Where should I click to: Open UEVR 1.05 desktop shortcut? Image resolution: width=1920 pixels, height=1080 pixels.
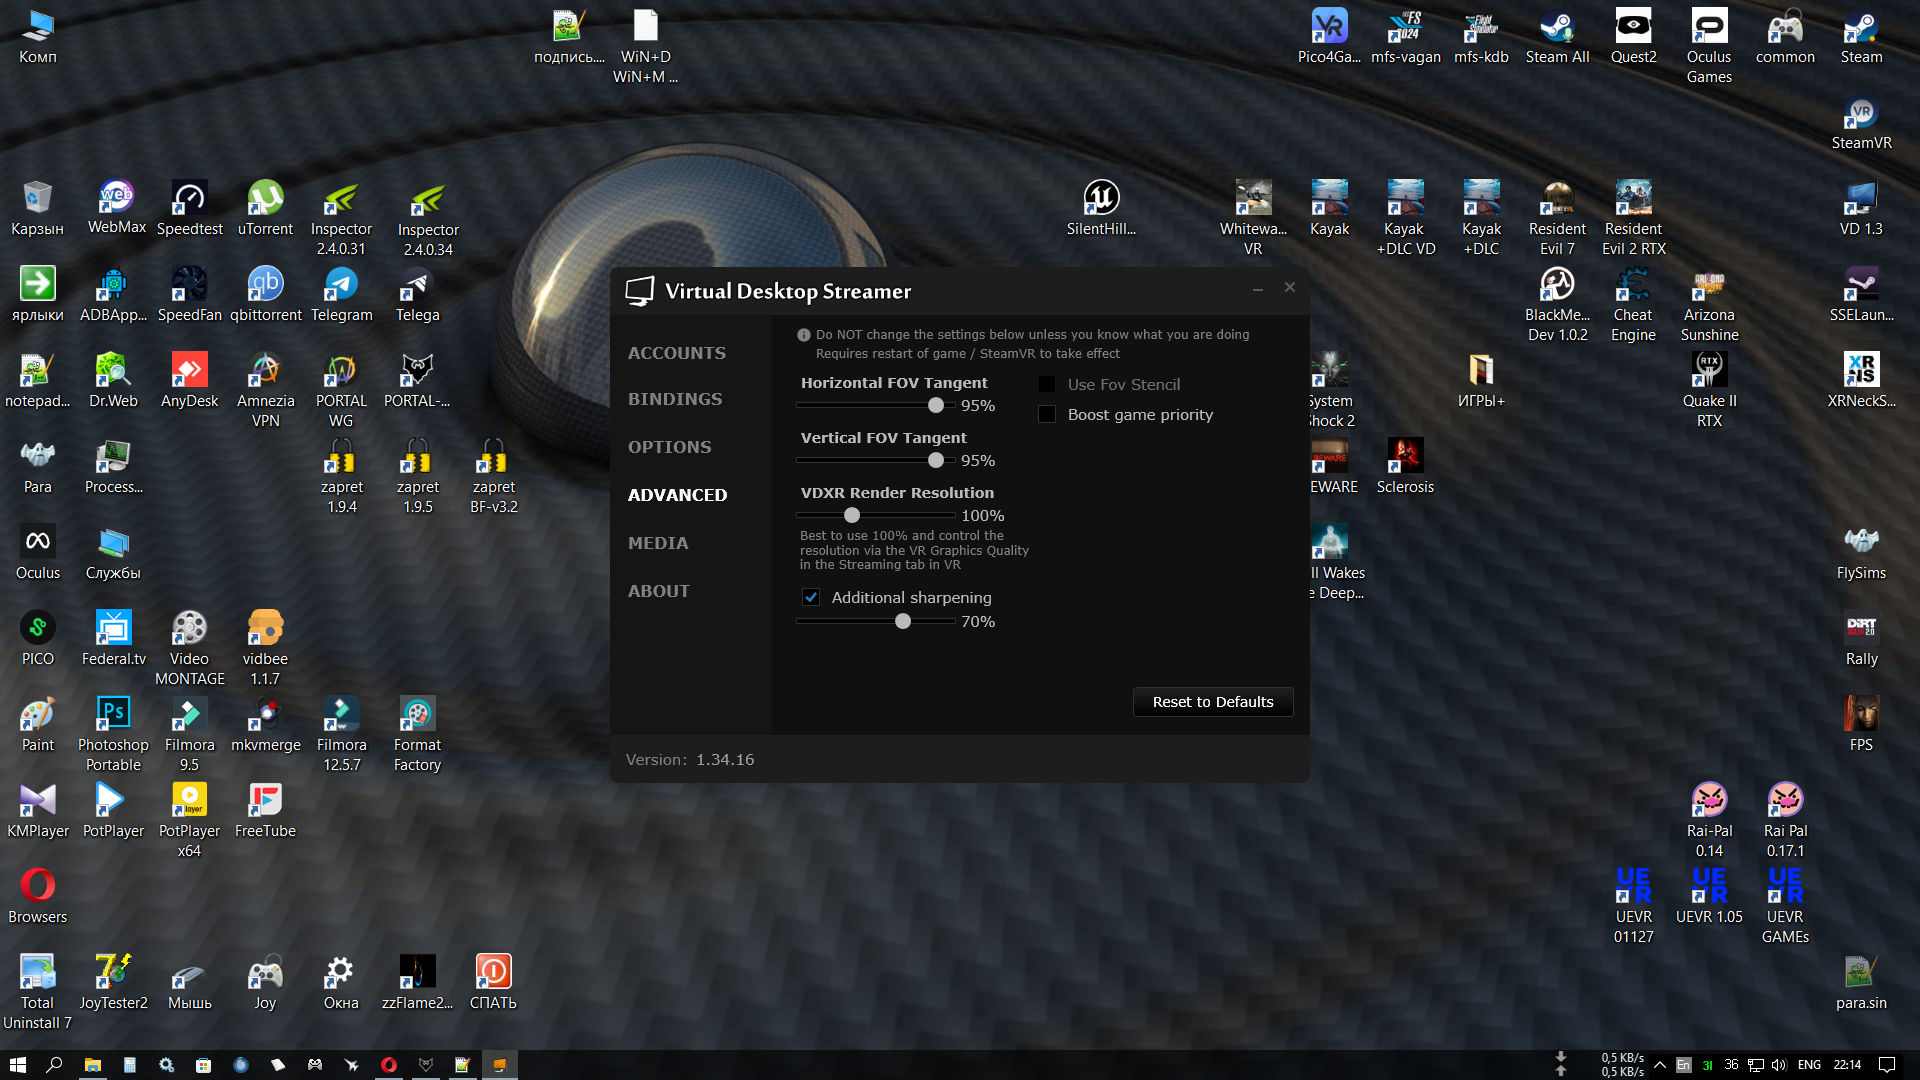1709,887
